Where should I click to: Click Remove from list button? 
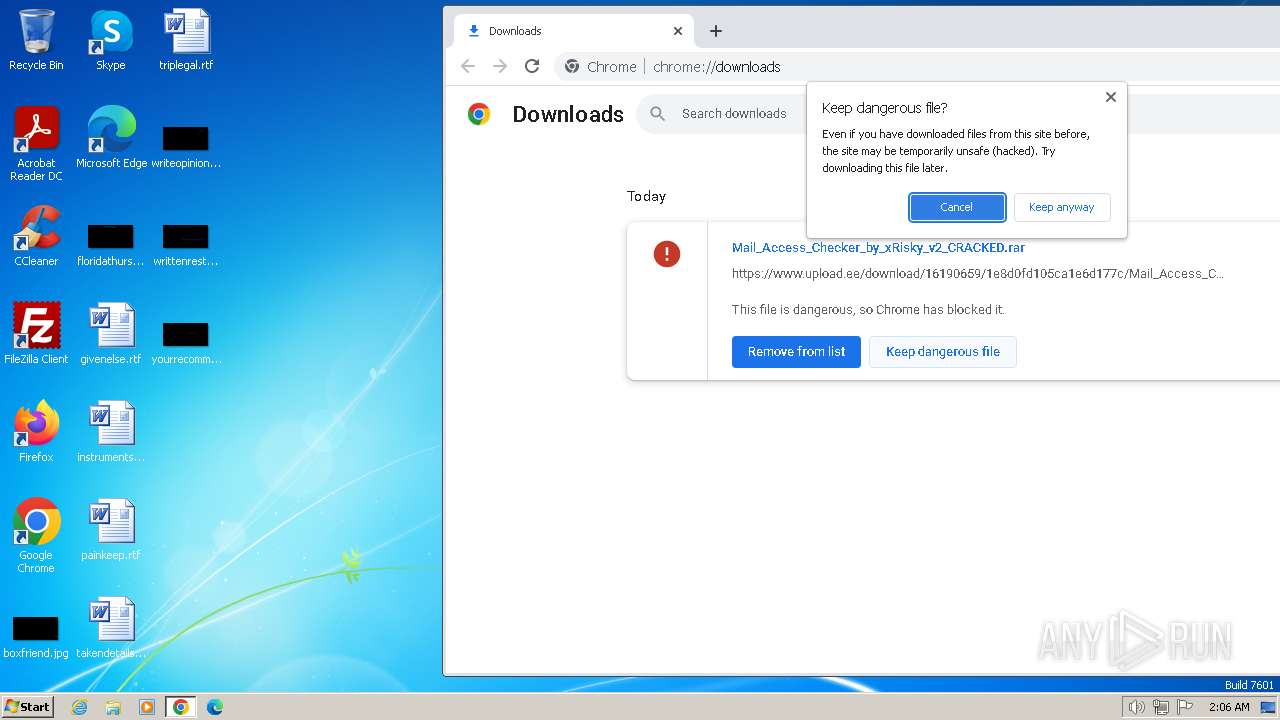pyautogui.click(x=796, y=352)
